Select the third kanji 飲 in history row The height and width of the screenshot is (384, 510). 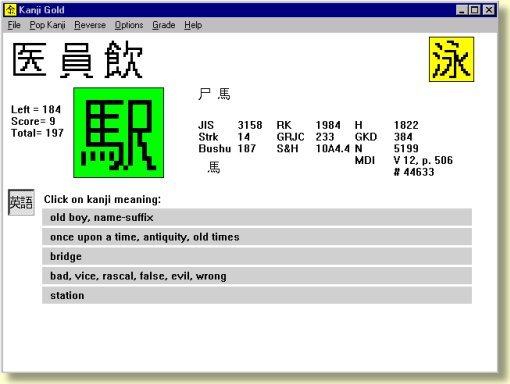click(123, 60)
